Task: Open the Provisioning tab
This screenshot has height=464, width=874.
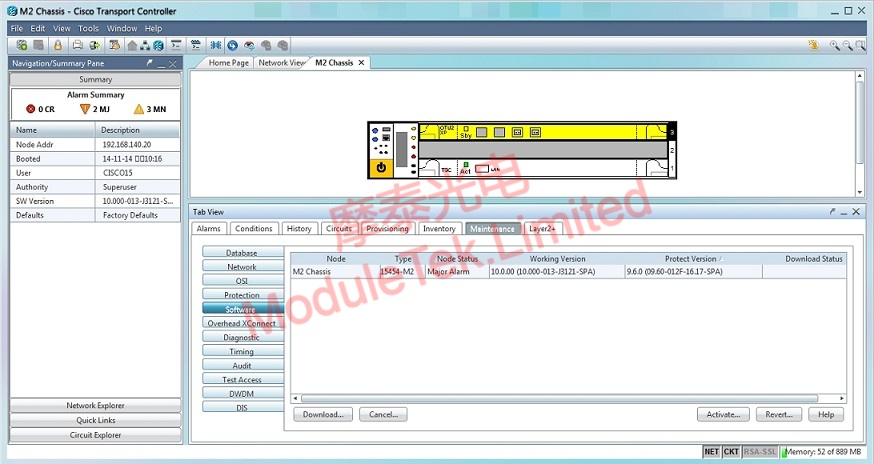Action: point(387,229)
